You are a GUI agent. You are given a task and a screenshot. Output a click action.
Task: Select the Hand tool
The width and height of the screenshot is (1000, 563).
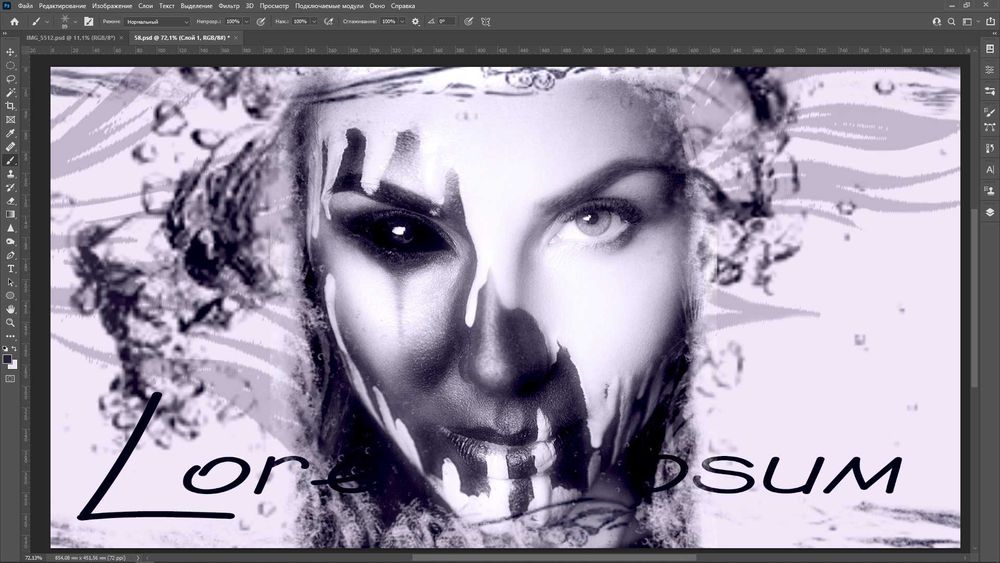[10, 309]
